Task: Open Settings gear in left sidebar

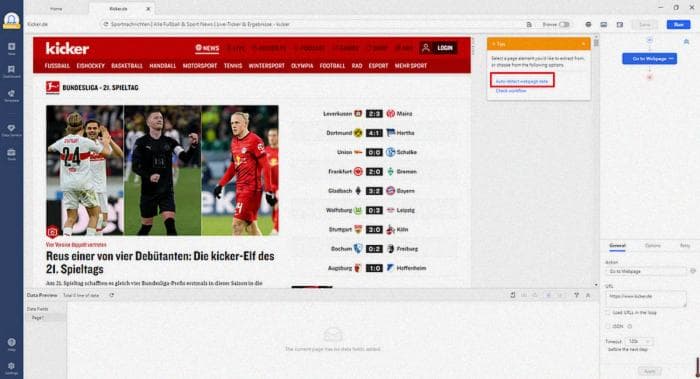Action: pos(12,367)
